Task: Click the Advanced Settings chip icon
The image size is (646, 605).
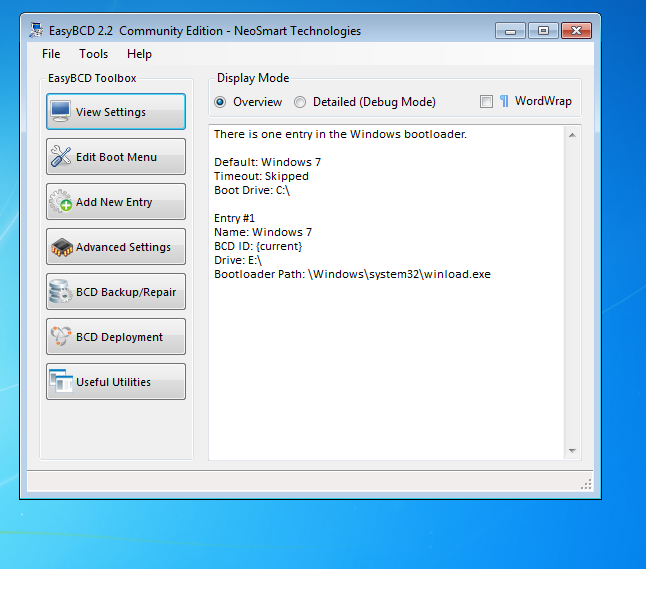Action: pos(61,247)
